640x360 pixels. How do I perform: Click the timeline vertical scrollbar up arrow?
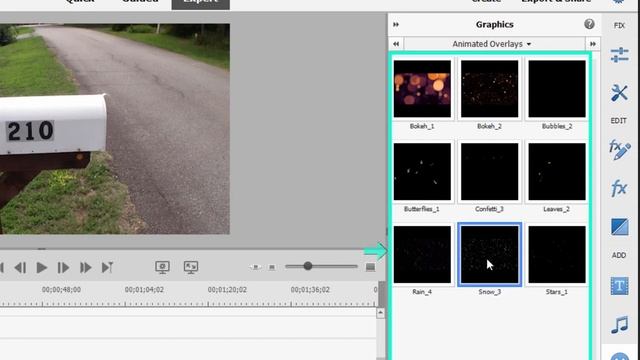[380, 313]
